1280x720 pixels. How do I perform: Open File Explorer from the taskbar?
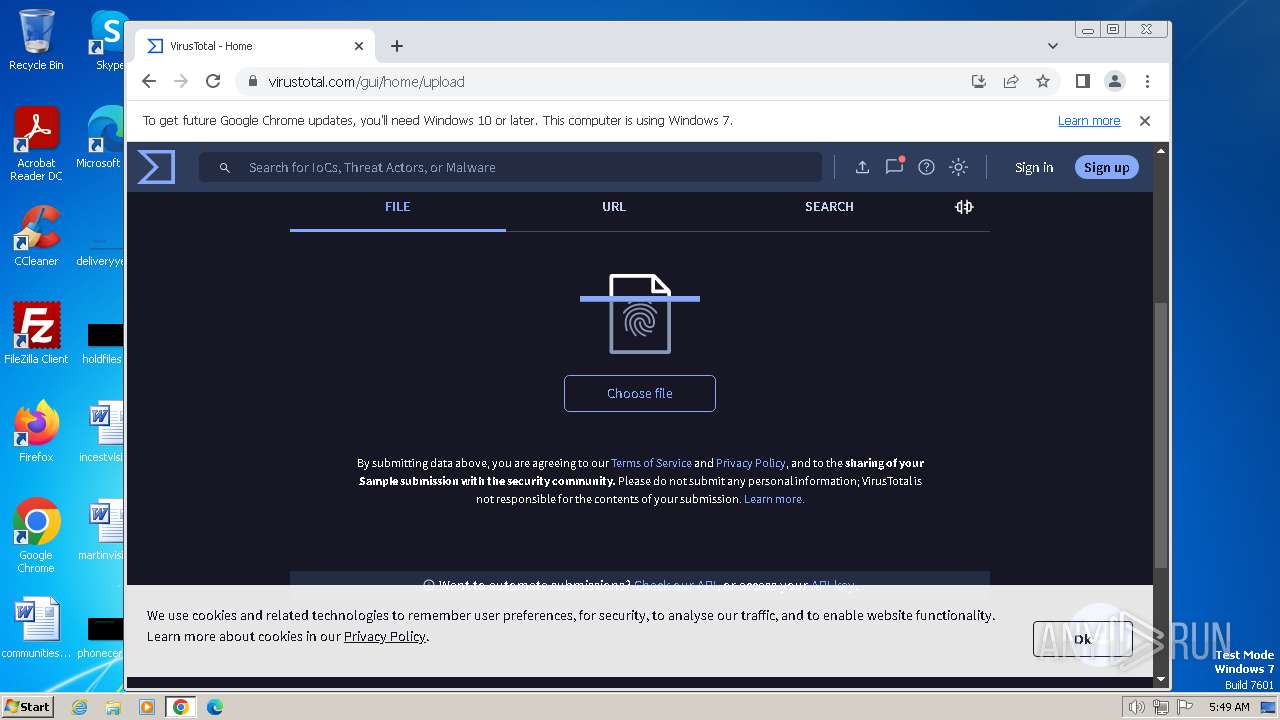(x=113, y=707)
